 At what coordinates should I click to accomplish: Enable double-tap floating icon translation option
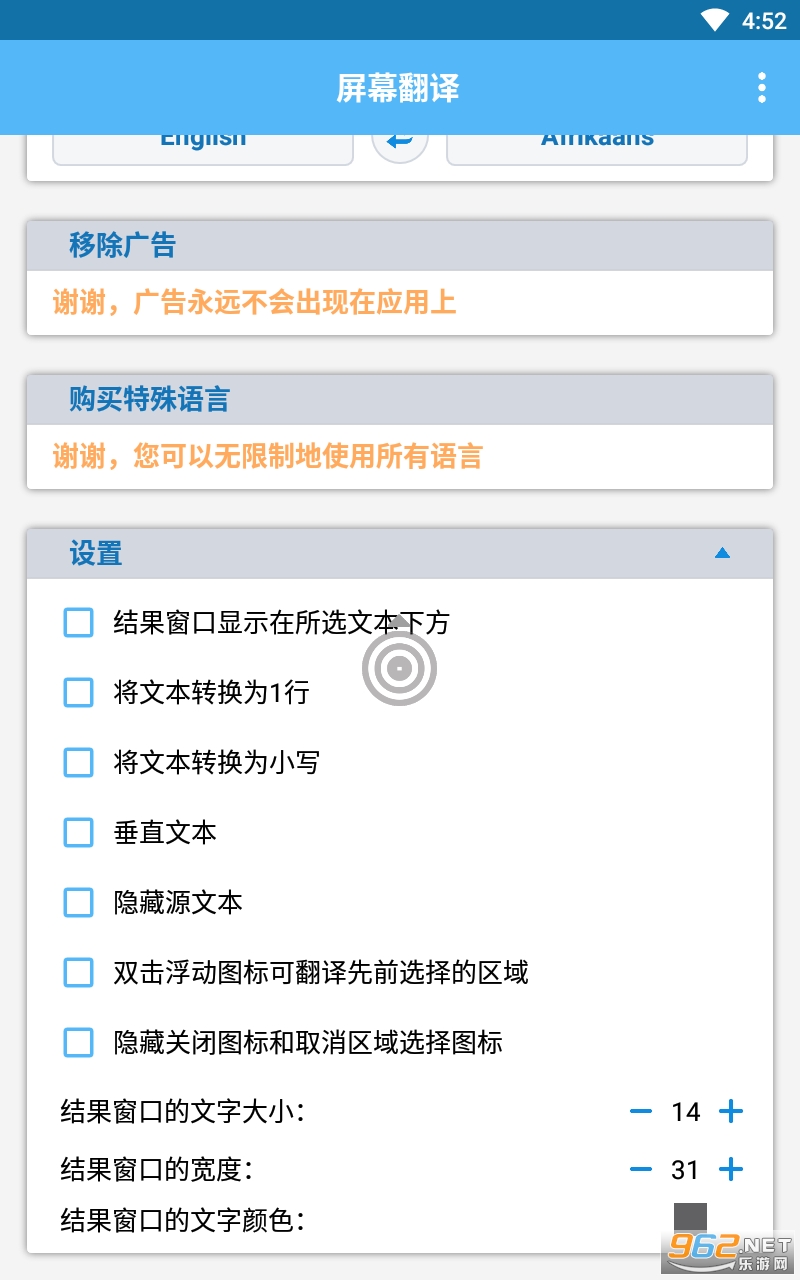click(78, 973)
